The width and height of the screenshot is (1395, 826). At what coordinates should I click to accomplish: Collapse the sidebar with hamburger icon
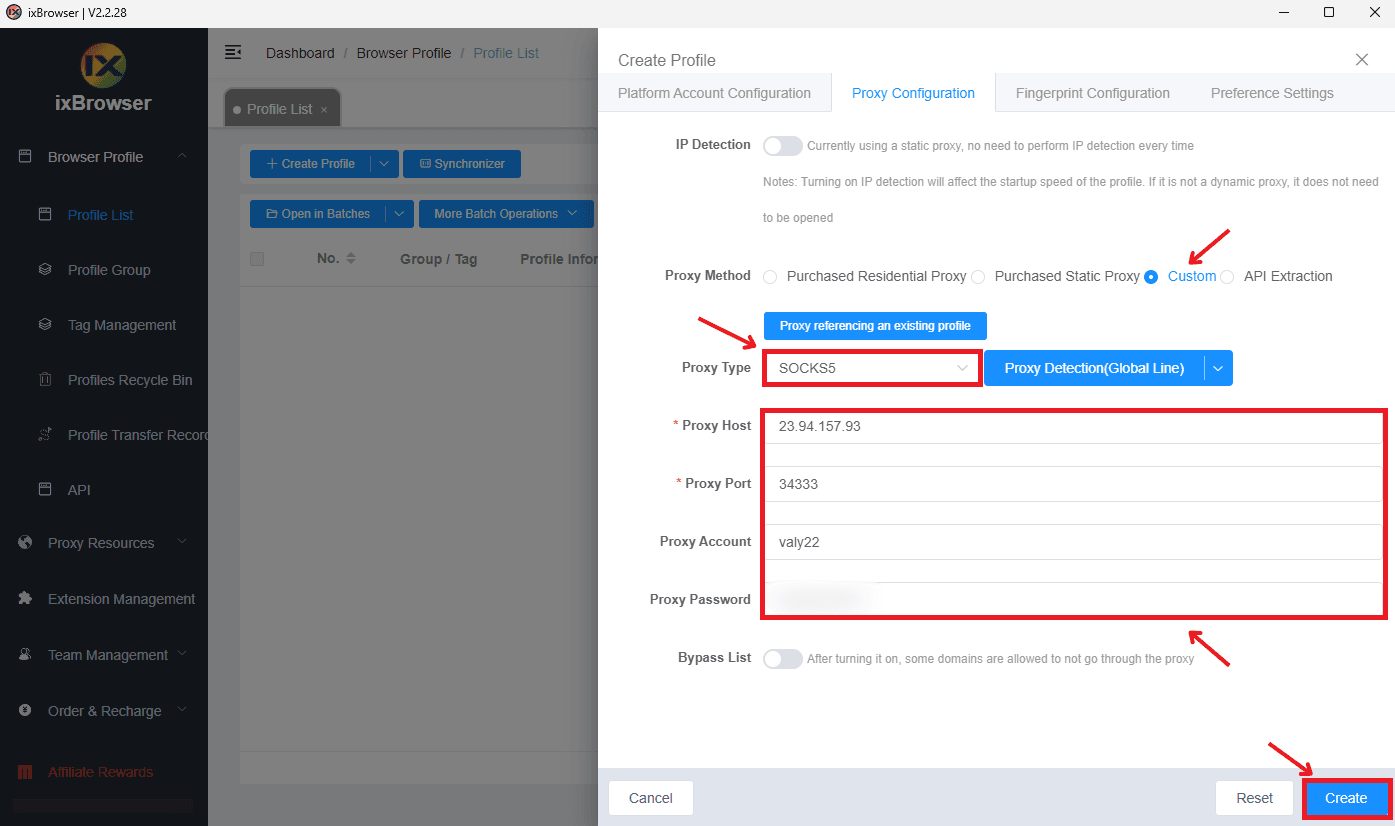tap(233, 52)
